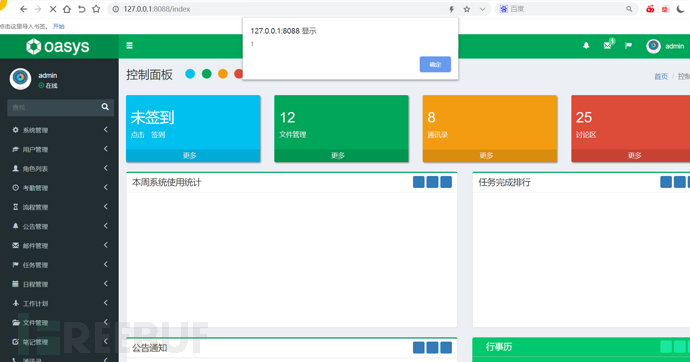The width and height of the screenshot is (690, 362).
Task: Select the orange theme color dot
Action: [223, 73]
